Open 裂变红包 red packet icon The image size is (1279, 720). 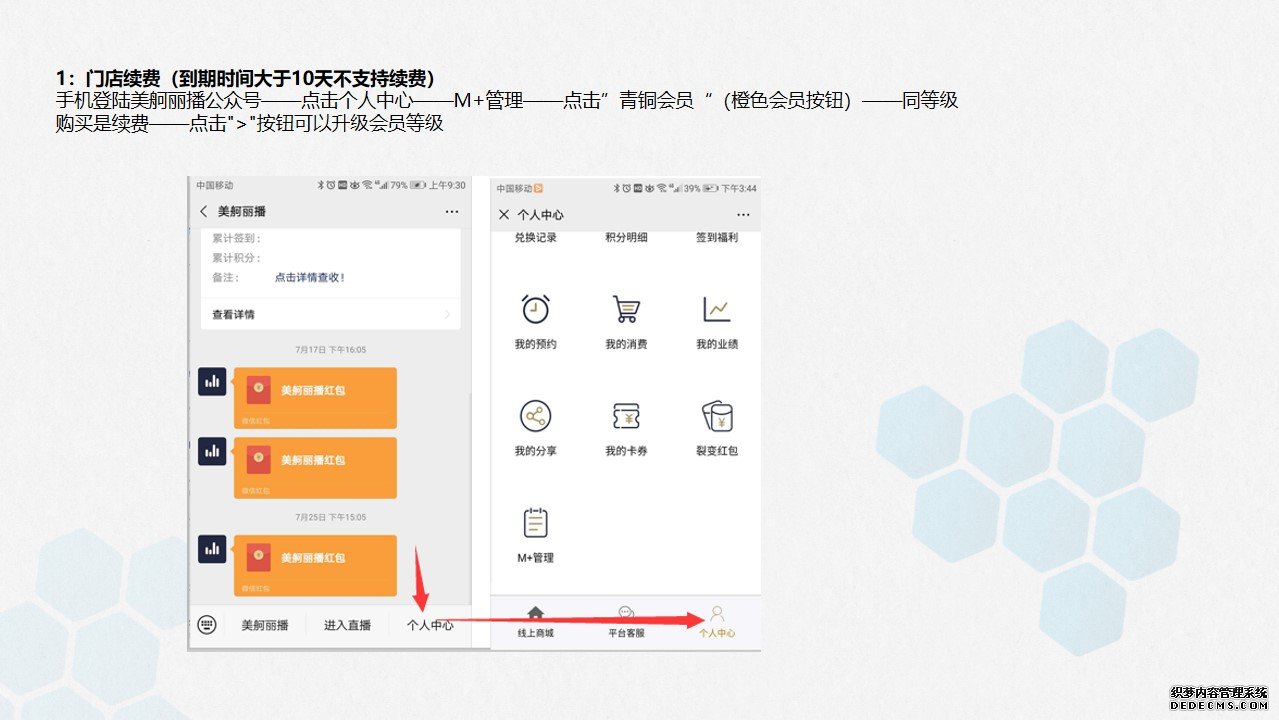point(717,416)
